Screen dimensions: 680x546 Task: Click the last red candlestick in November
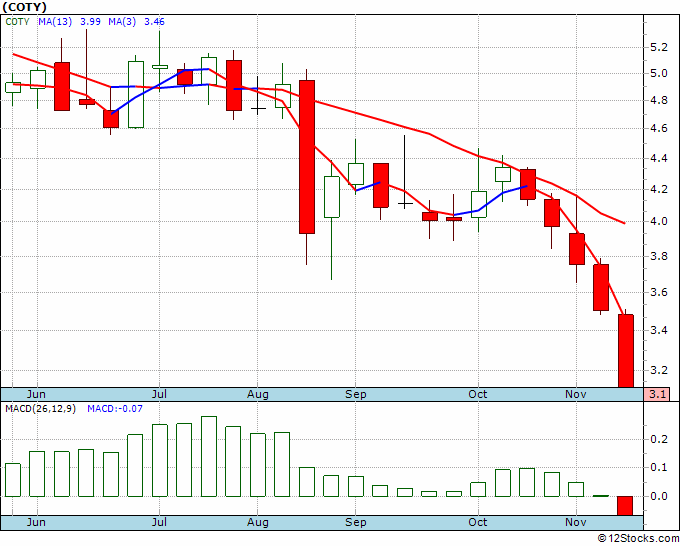(625, 351)
